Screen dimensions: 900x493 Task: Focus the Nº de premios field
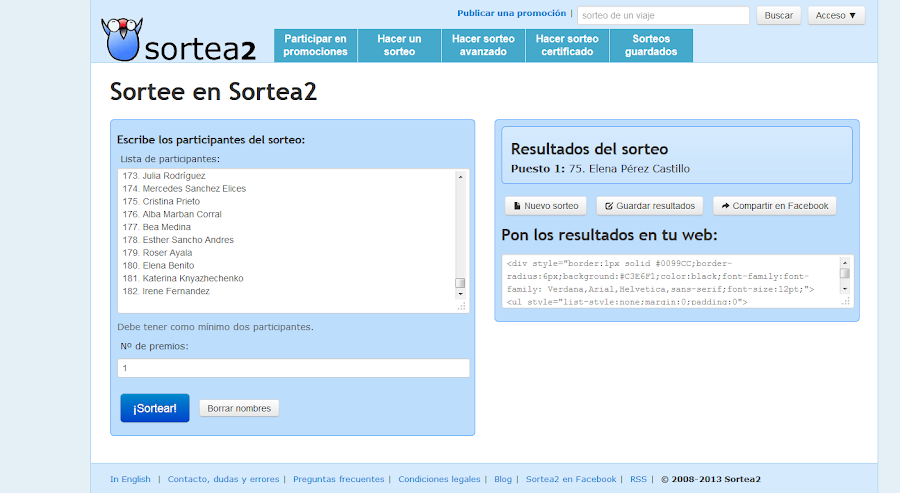tap(293, 368)
